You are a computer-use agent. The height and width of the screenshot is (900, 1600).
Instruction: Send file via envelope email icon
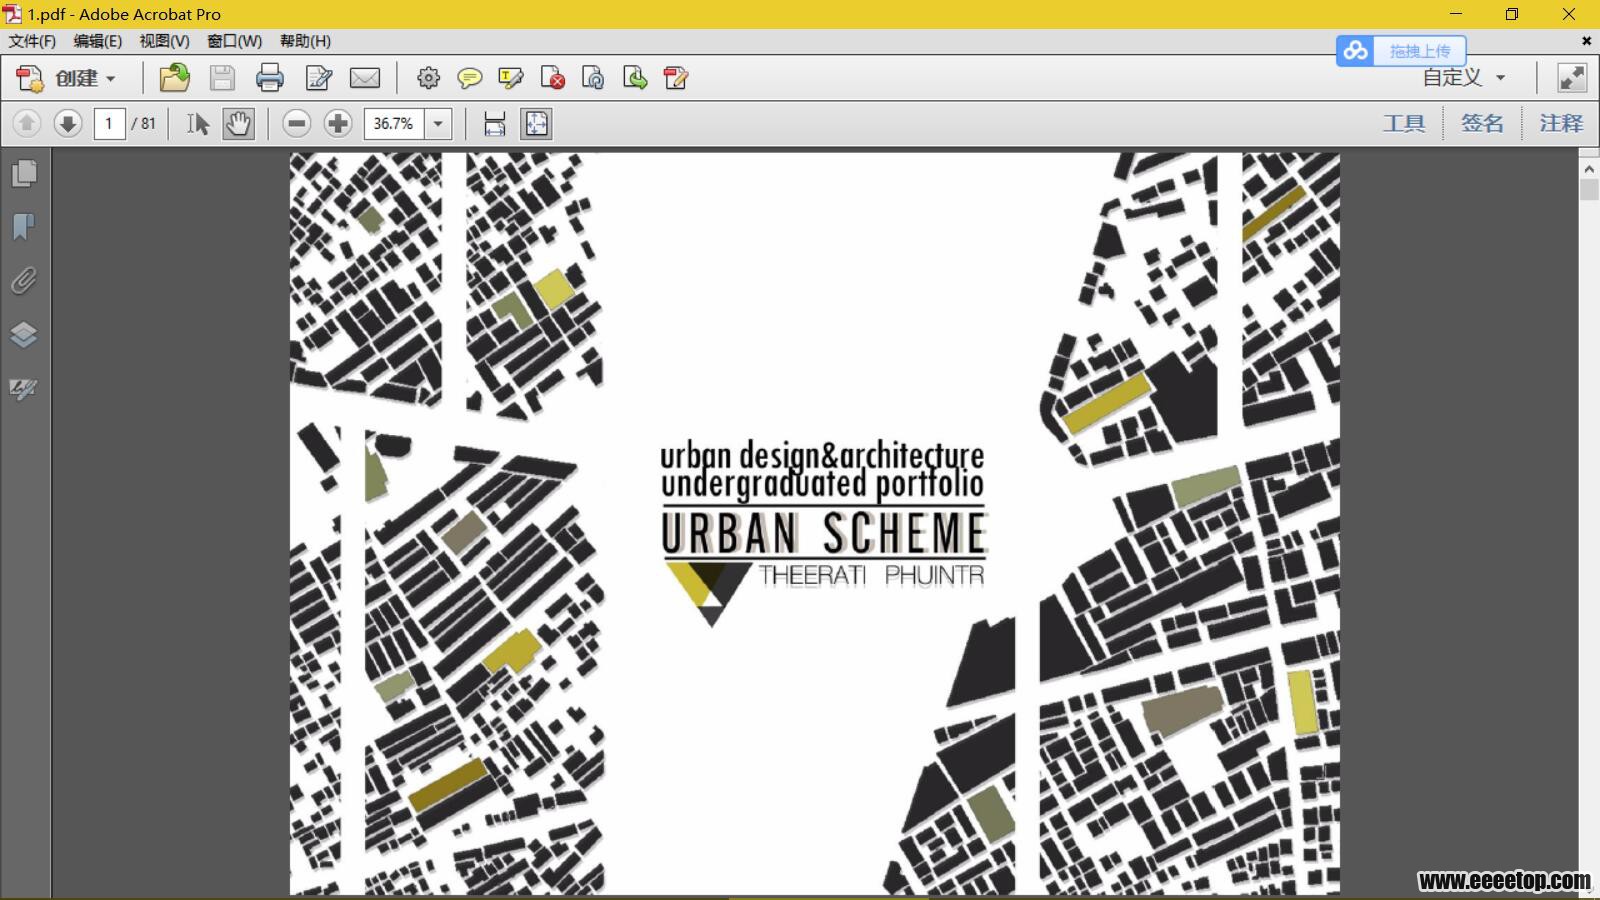(365, 78)
